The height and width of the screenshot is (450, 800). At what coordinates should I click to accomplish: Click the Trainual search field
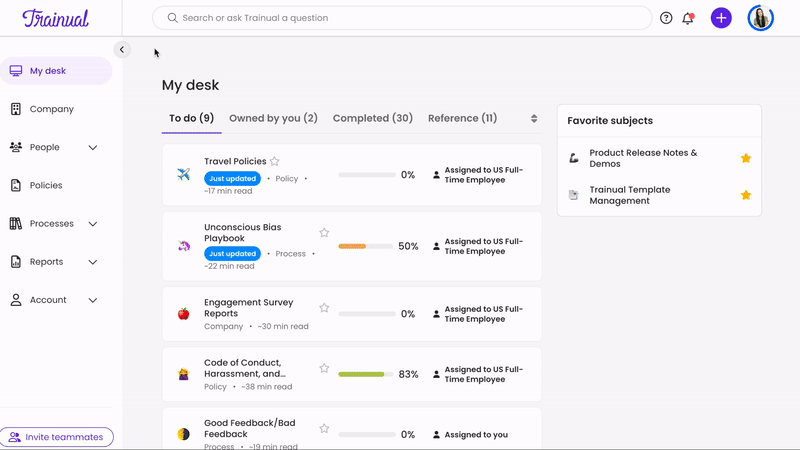[x=400, y=18]
